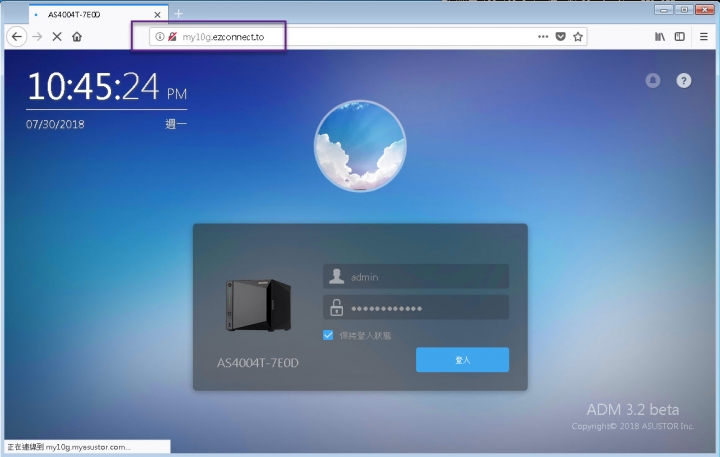The width and height of the screenshot is (720, 457).
Task: Click the AS4004T-7E0D device name text
Action: (x=258, y=363)
